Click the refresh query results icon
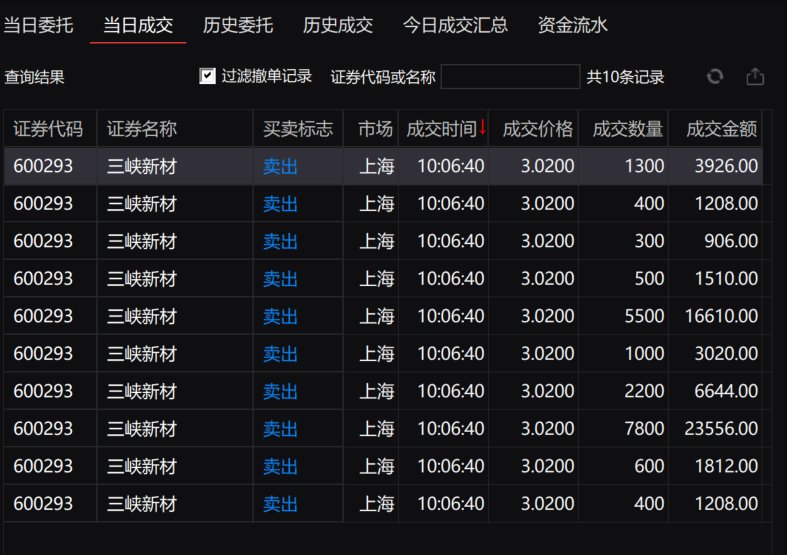 (x=715, y=77)
